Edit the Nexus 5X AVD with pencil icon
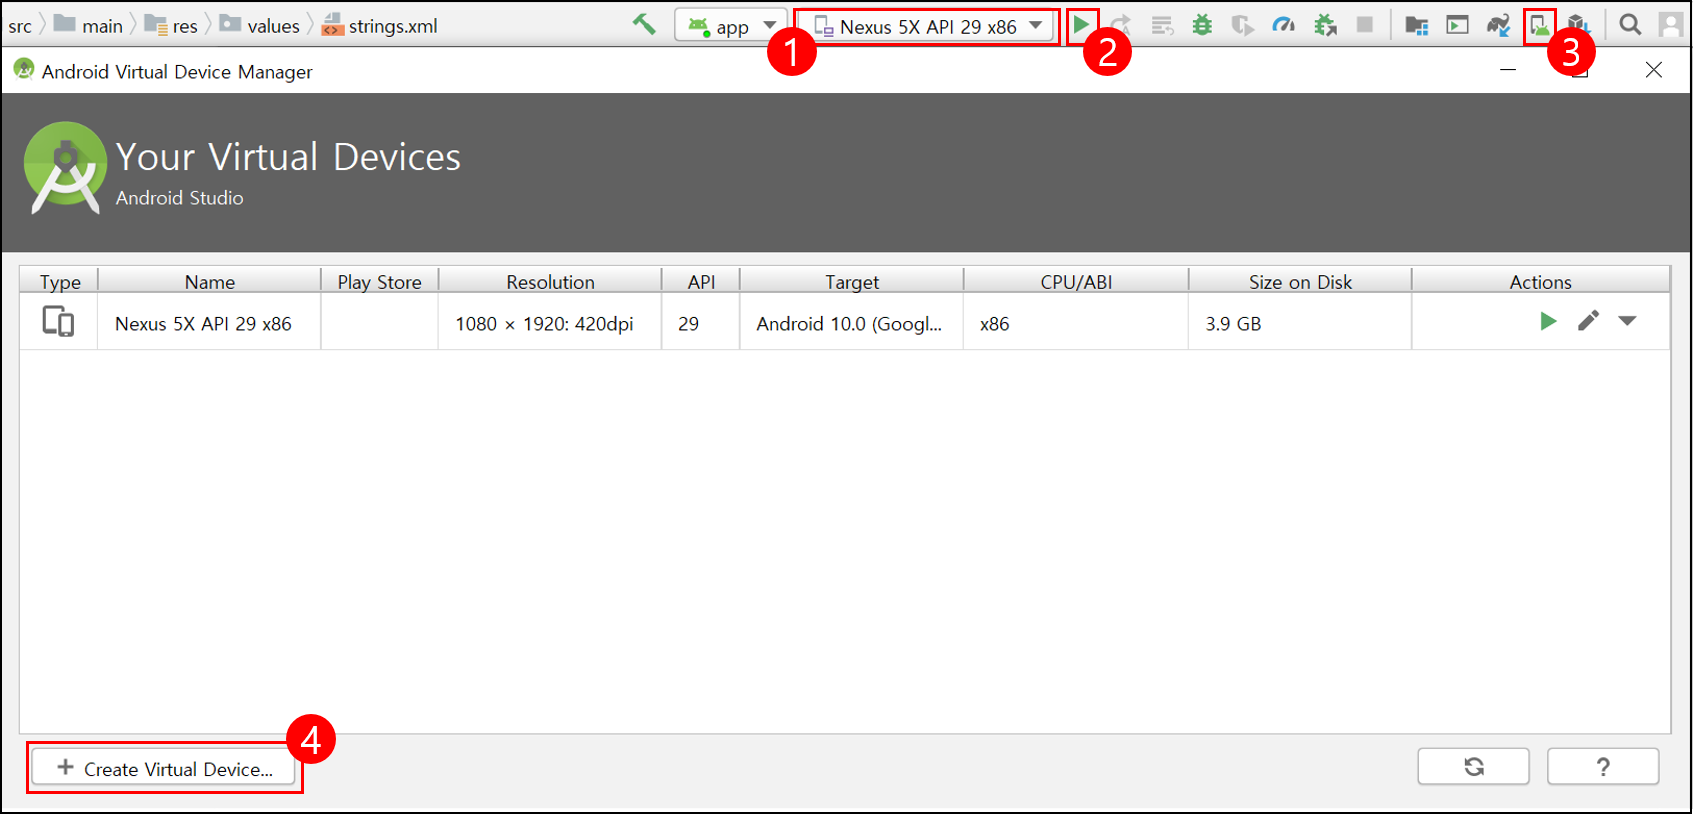 click(1588, 321)
